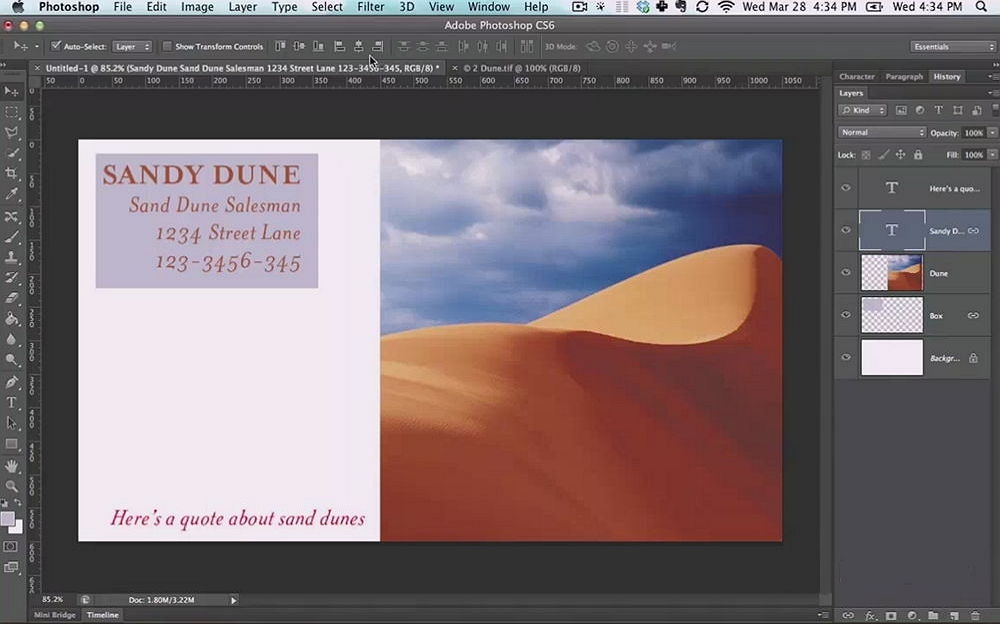This screenshot has width=1000, height=624.
Task: Open the Normal blend mode dropdown
Action: (x=881, y=132)
